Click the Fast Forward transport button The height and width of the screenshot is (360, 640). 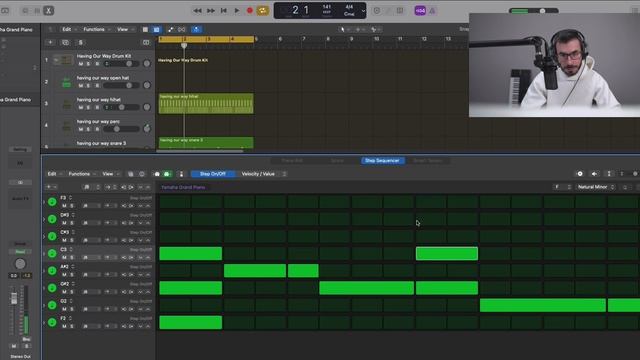(x=211, y=11)
